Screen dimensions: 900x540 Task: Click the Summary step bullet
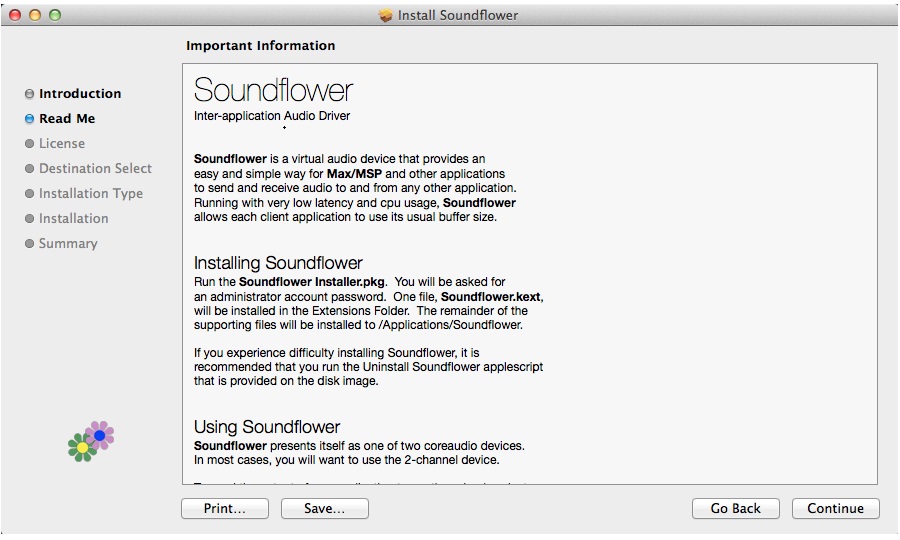click(29, 243)
